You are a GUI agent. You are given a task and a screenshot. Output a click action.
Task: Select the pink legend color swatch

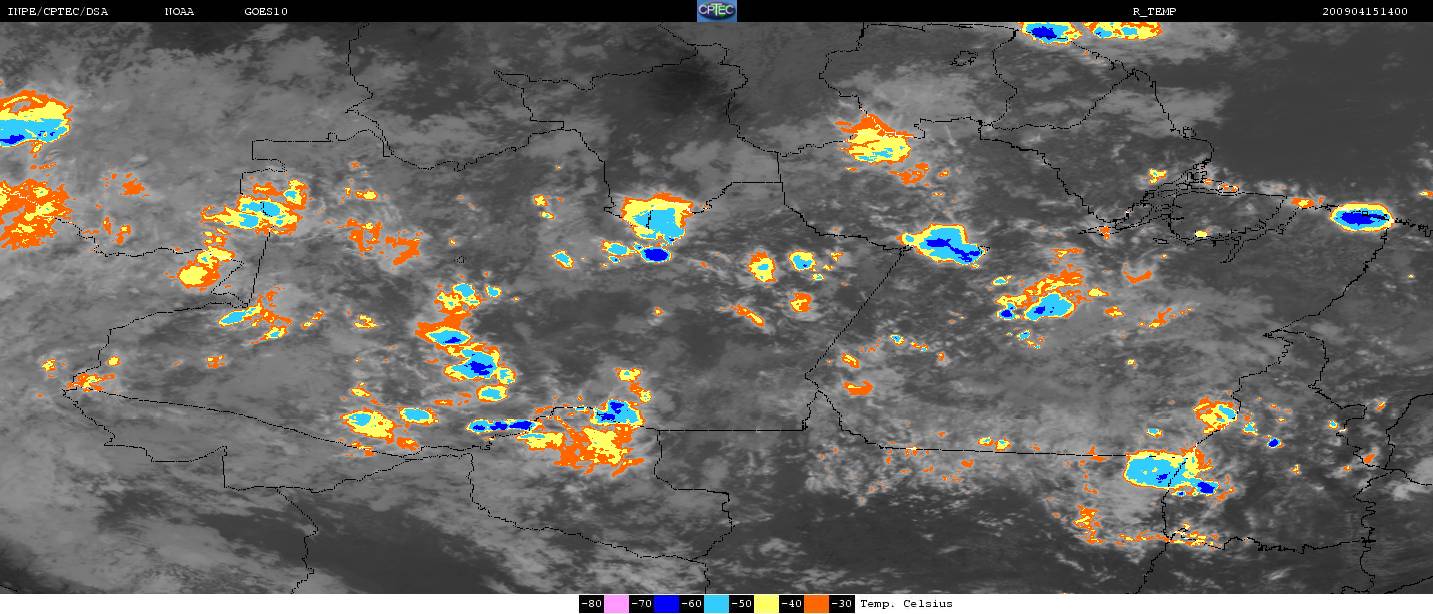coord(616,604)
